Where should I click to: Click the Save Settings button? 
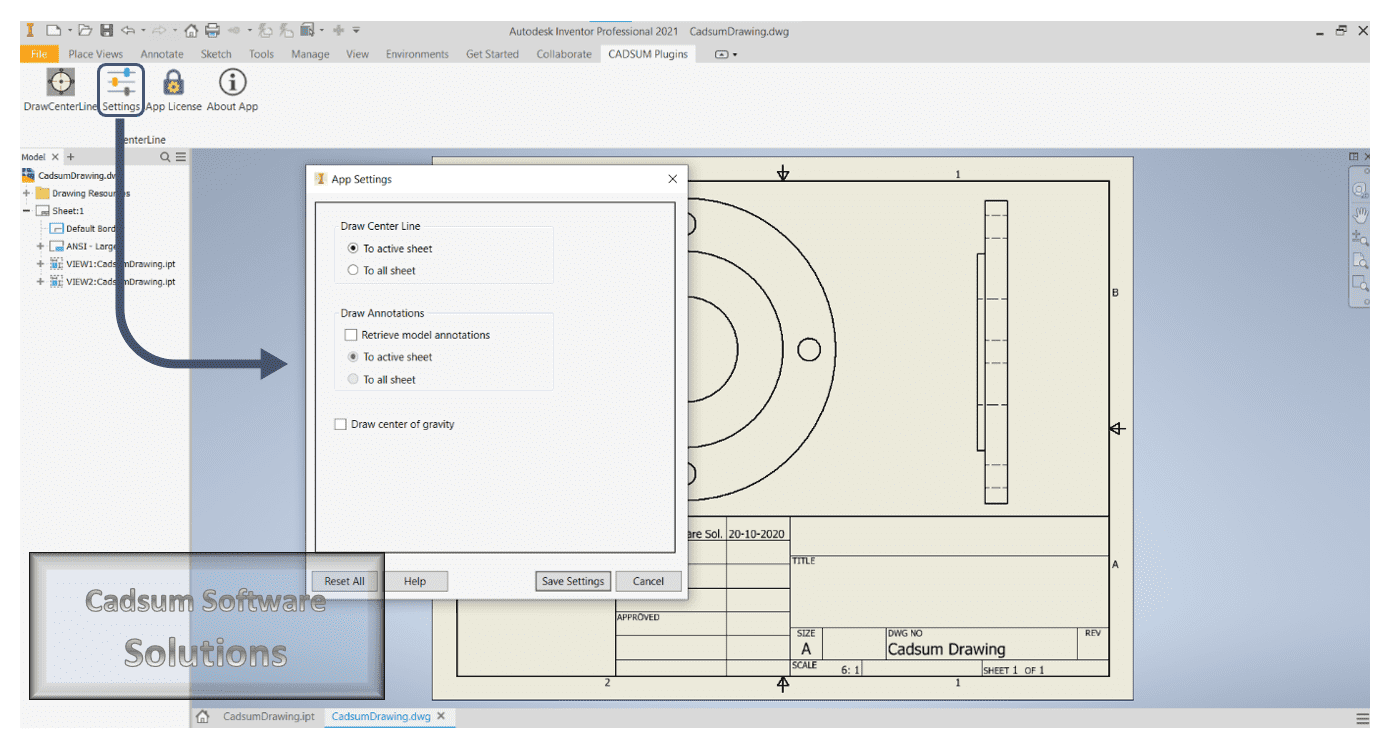(x=572, y=581)
